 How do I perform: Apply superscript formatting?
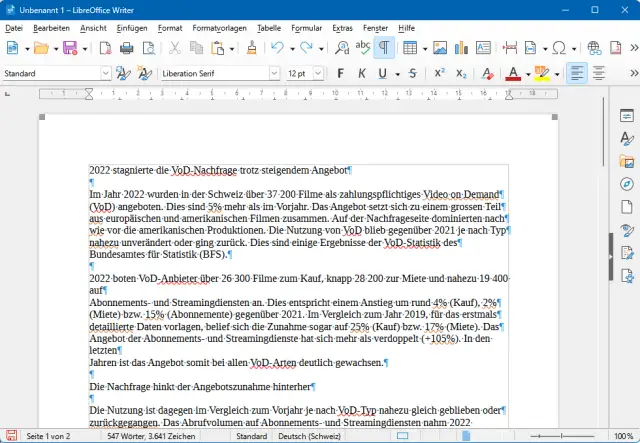pos(439,73)
